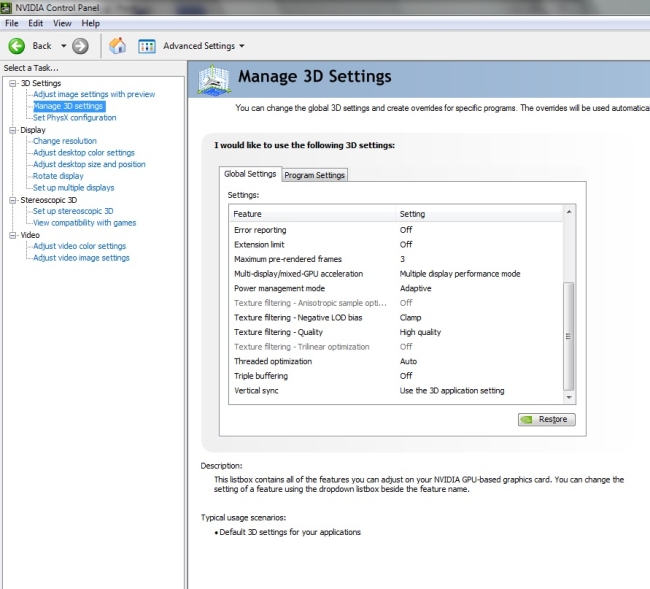Screen dimensions: 650x589
Task: Click the Advanced Settings view icon
Action: tap(147, 46)
